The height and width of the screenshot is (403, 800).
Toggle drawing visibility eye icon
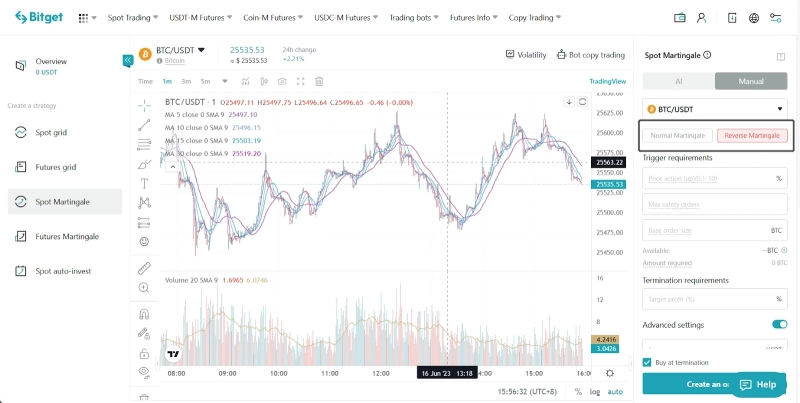pos(144,372)
